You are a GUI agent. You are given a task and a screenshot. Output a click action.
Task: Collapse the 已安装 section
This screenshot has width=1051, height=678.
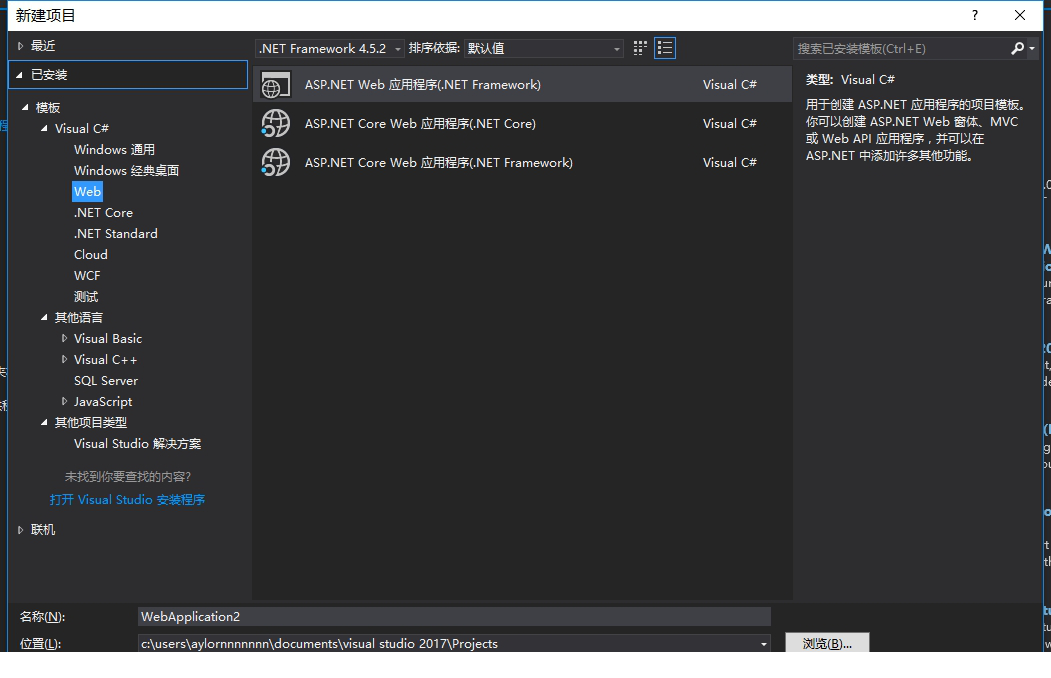click(x=19, y=75)
